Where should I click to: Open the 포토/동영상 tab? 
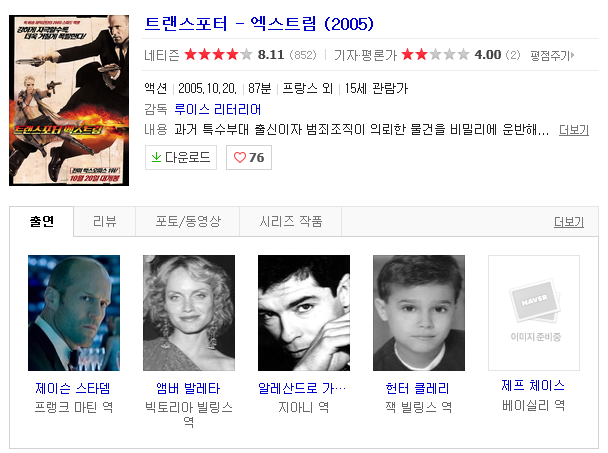click(188, 221)
